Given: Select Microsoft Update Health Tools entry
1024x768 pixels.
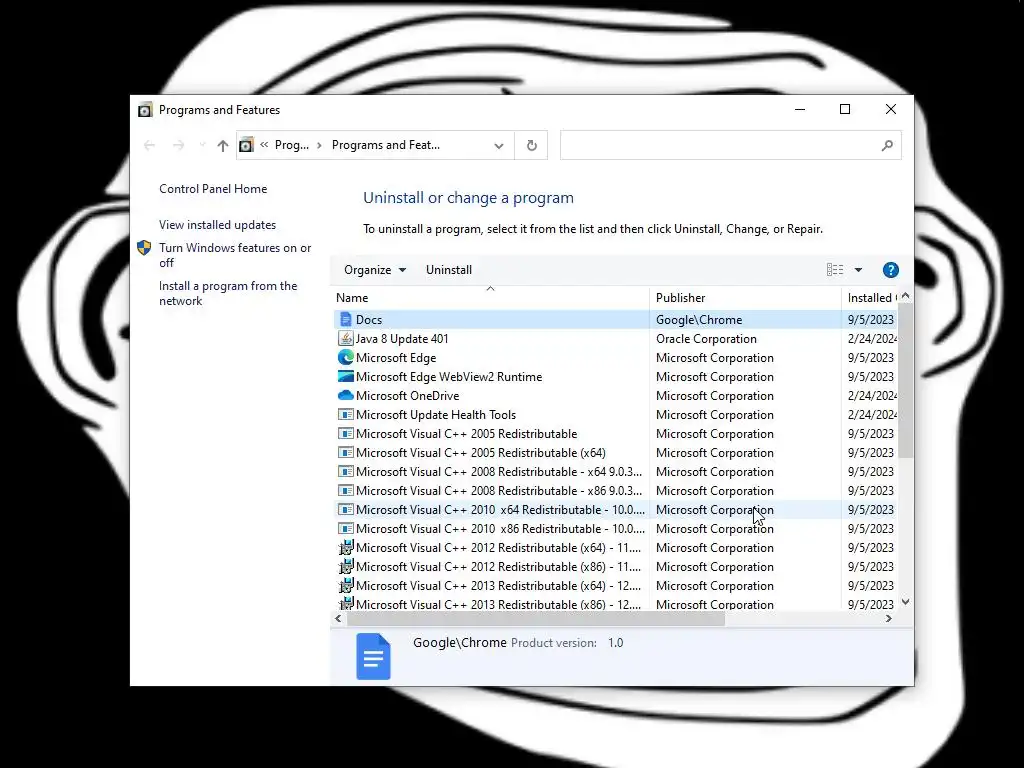Looking at the screenshot, I should click(x=436, y=414).
